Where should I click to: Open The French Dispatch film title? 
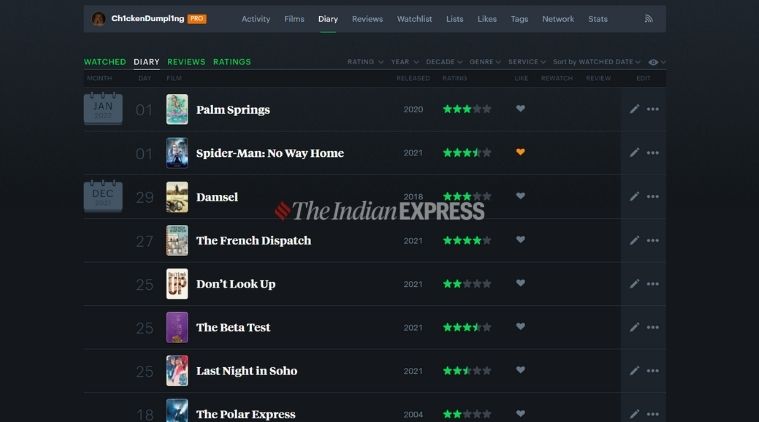[x=254, y=241]
